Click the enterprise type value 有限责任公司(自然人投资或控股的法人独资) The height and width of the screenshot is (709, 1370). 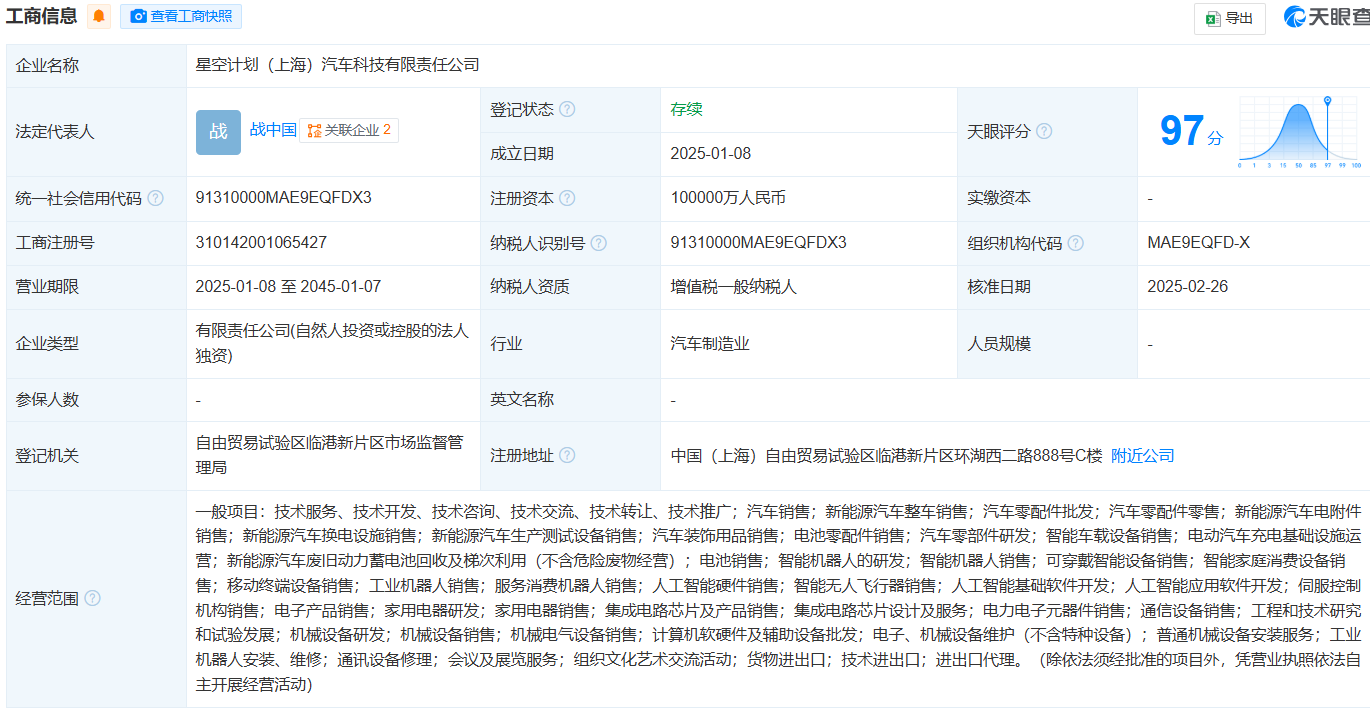click(x=333, y=343)
